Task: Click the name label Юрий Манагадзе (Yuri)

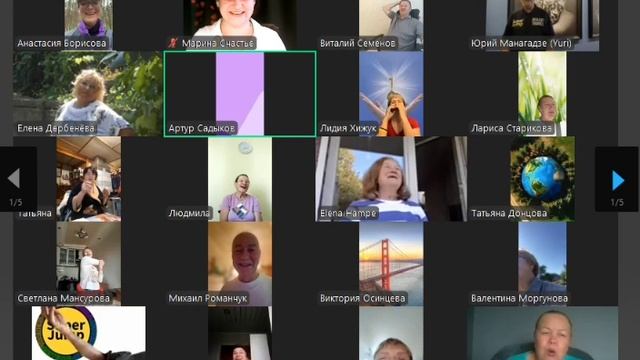Action: (521, 43)
